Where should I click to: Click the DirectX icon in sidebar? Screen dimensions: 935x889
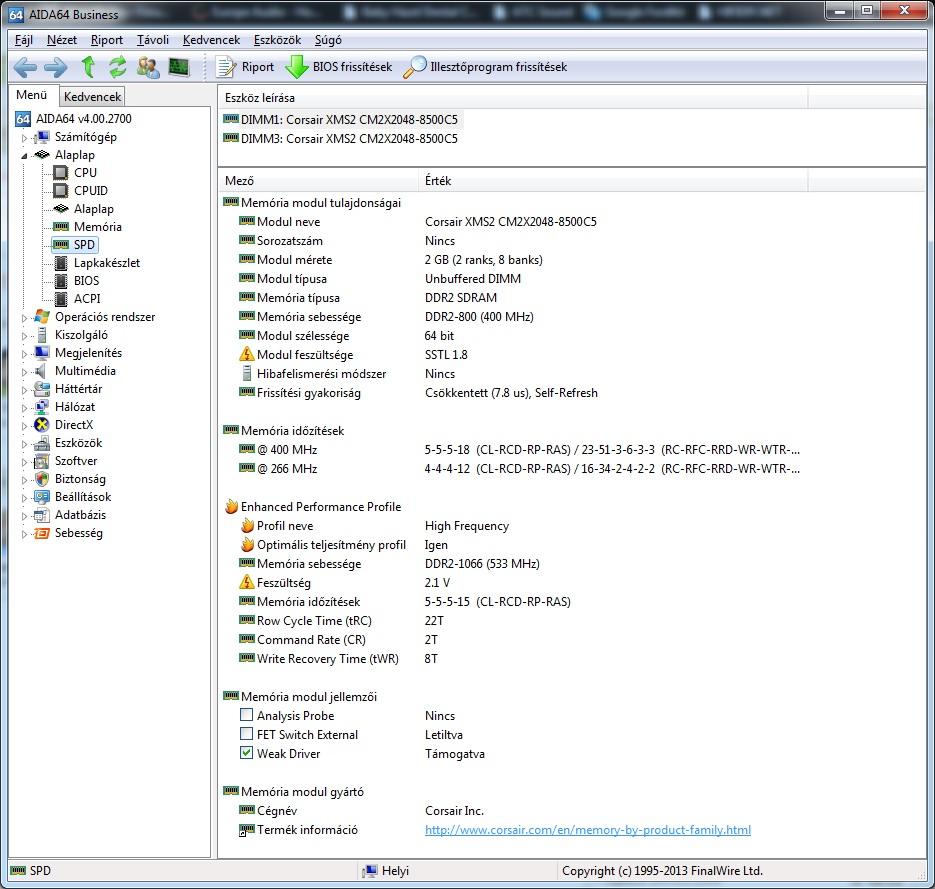click(x=42, y=425)
